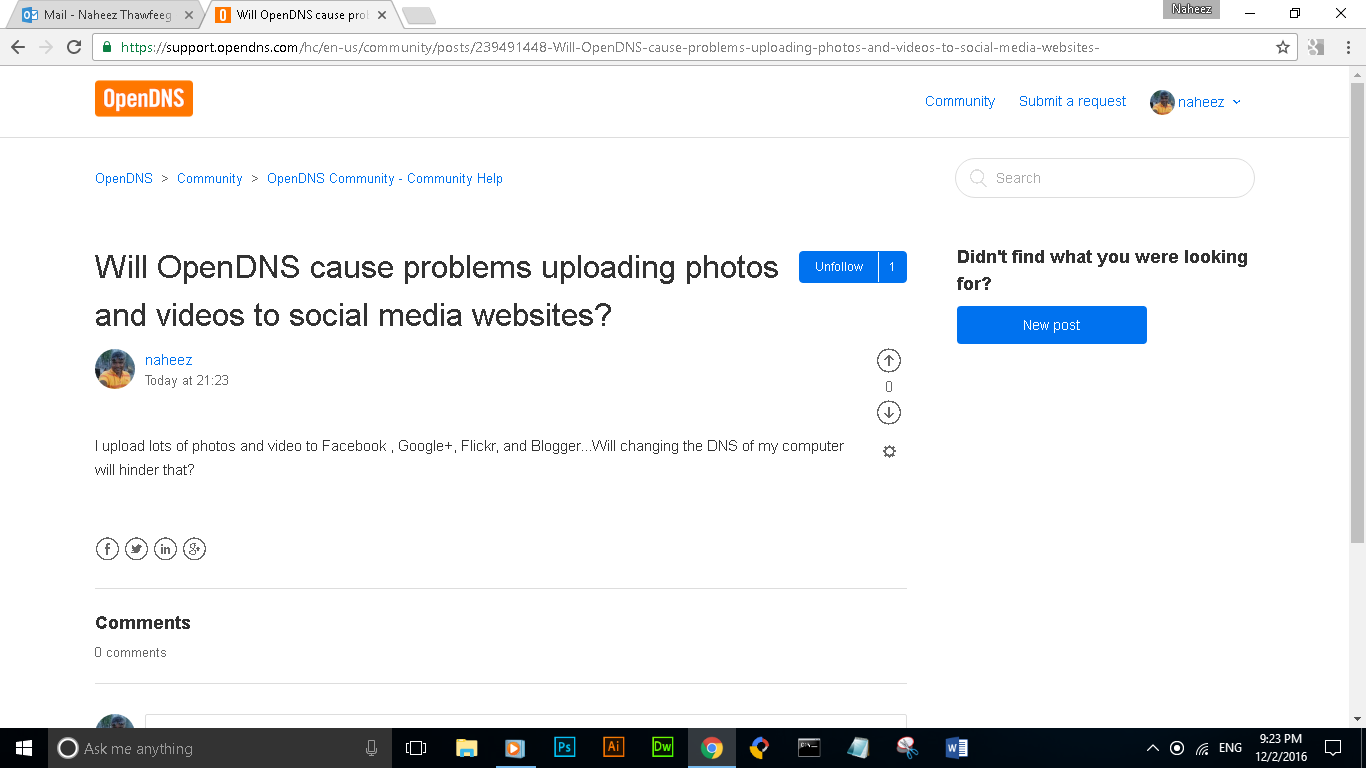Viewport: 1366px width, 768px height.
Task: Share post on Twitter icon
Action: (x=136, y=548)
